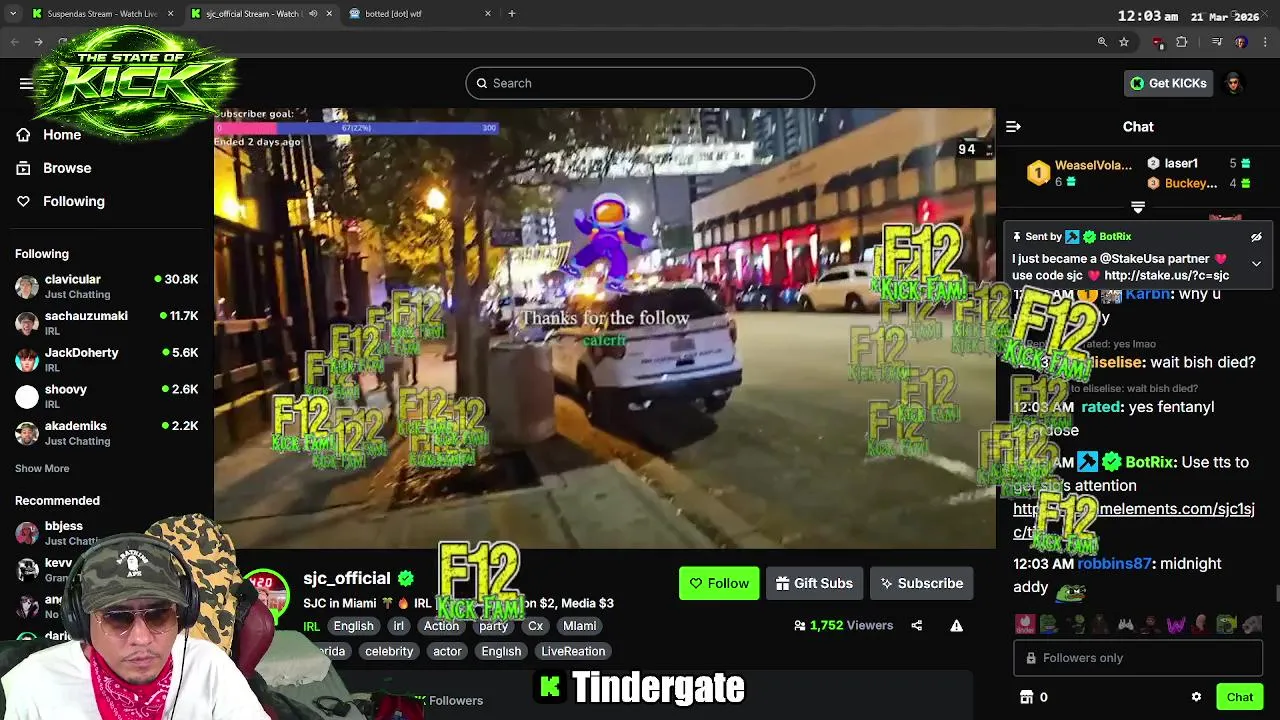Click laser1 in the gift leaderboard
This screenshot has height=720, width=1280.
(1198, 163)
